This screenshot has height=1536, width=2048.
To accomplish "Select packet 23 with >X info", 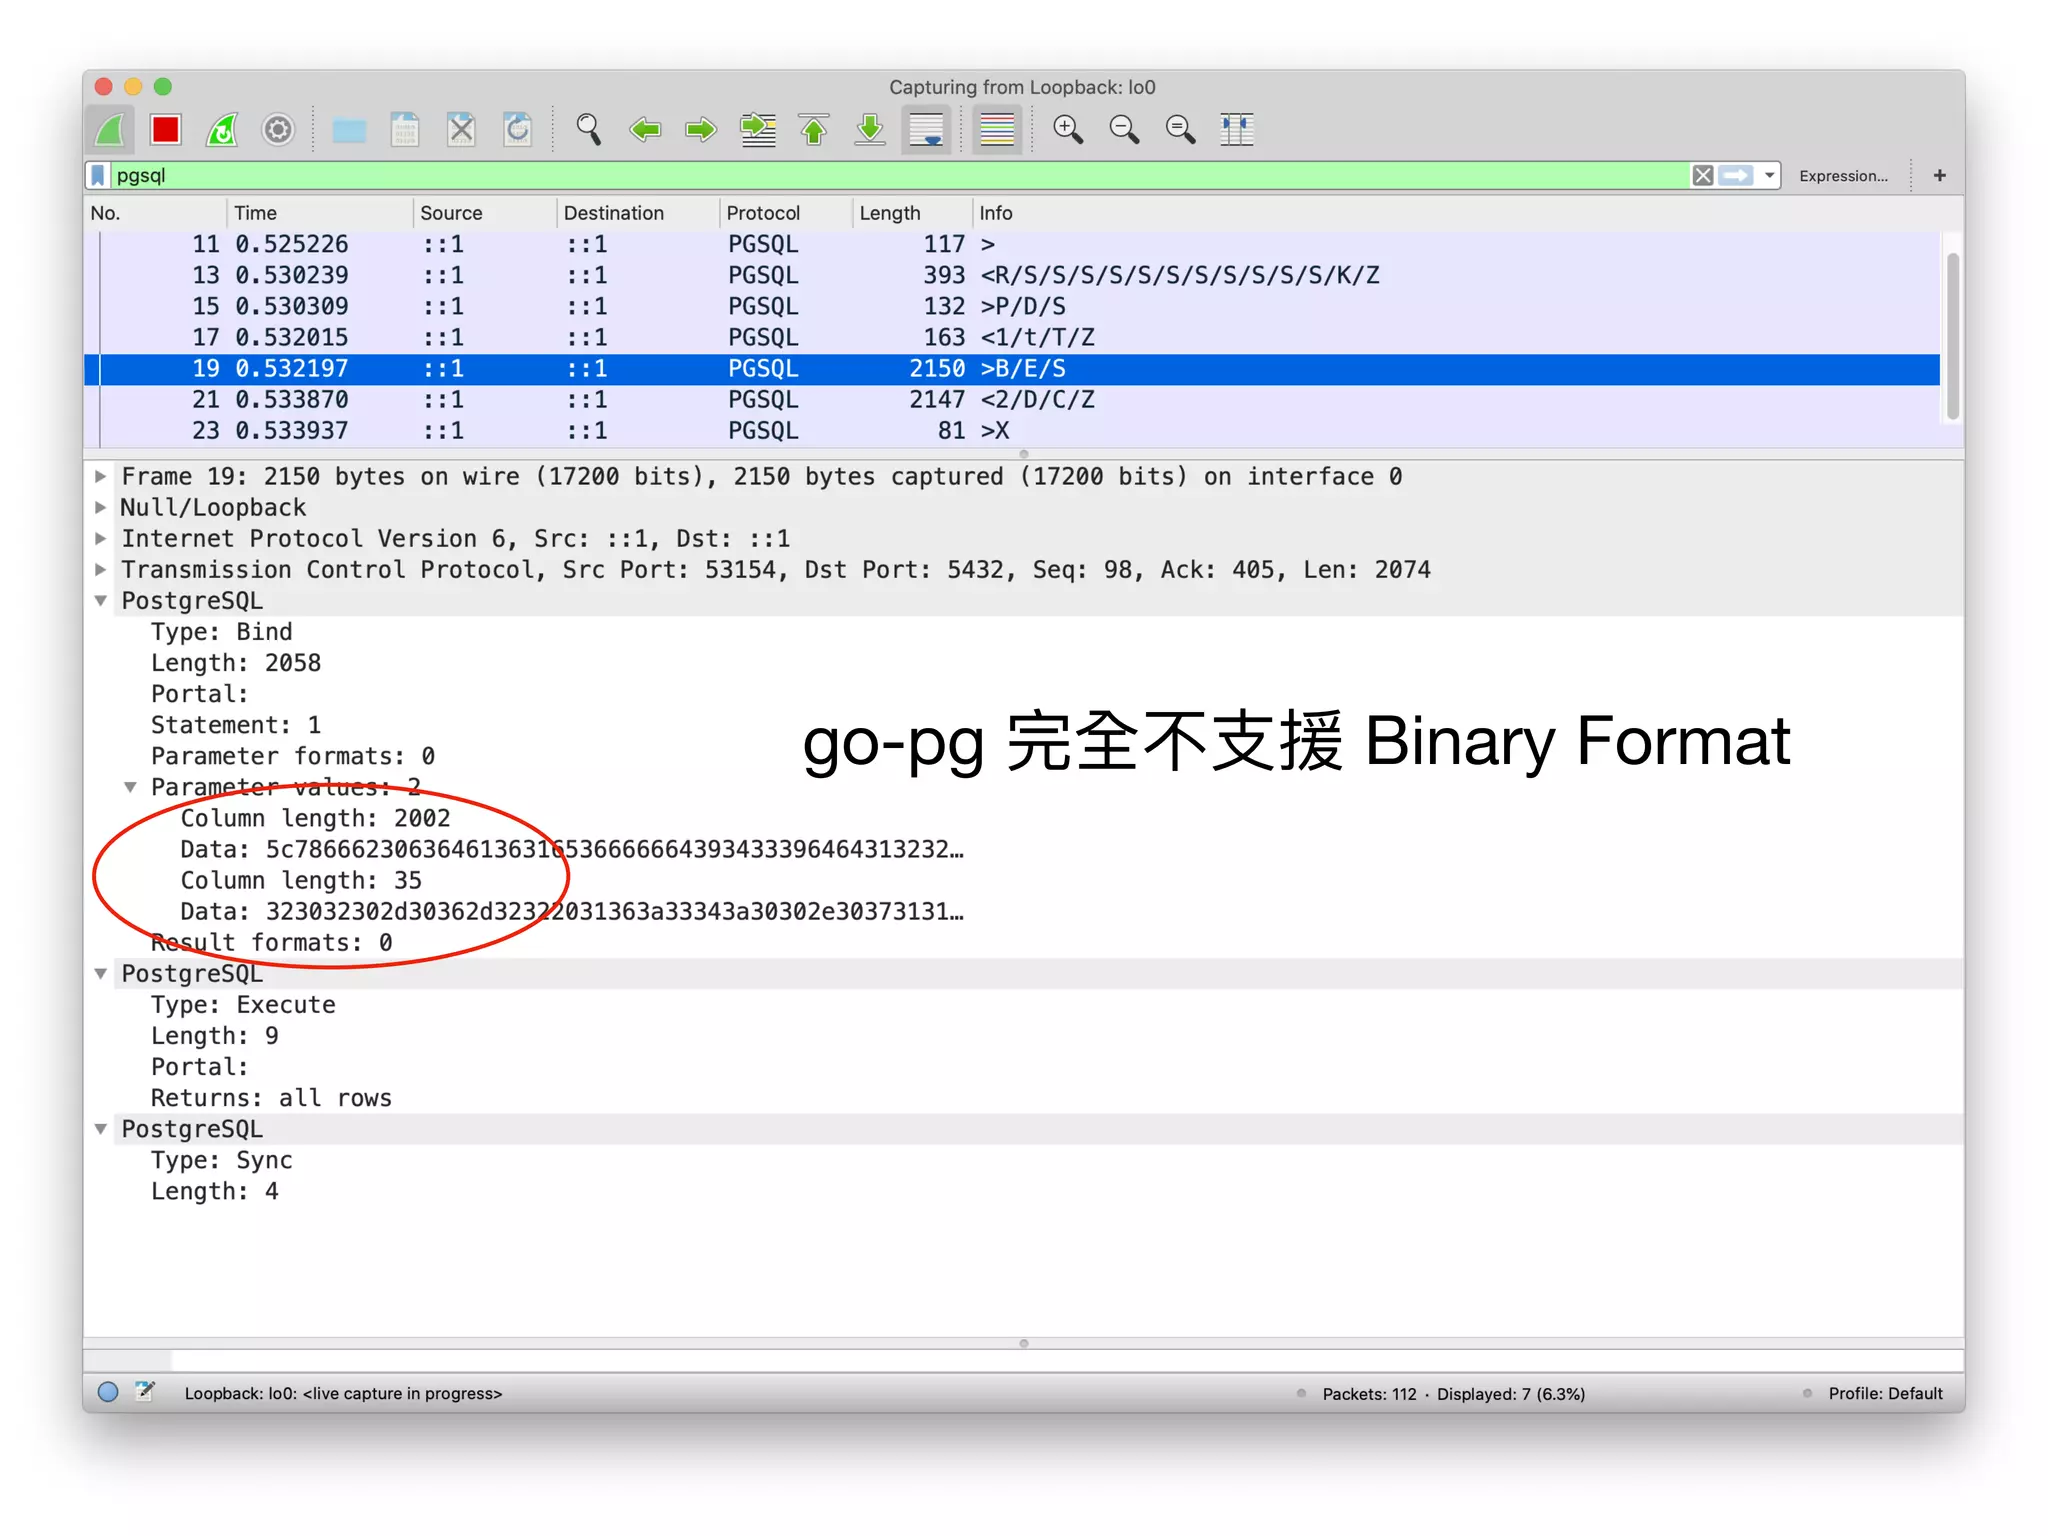I will coord(1012,431).
